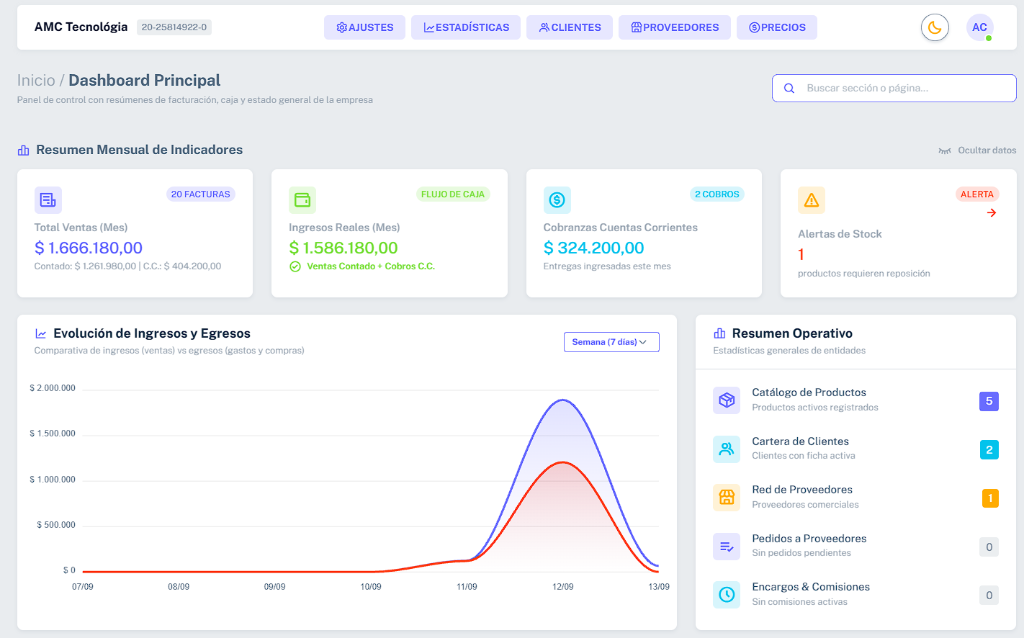
Task: Click the Encargos & Comisiones row title
Action: [810, 587]
